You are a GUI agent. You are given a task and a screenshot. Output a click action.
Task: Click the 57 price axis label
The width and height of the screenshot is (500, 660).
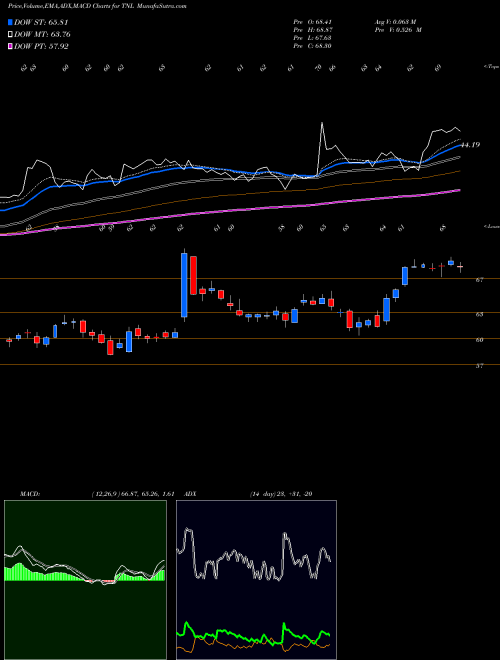pyautogui.click(x=479, y=366)
